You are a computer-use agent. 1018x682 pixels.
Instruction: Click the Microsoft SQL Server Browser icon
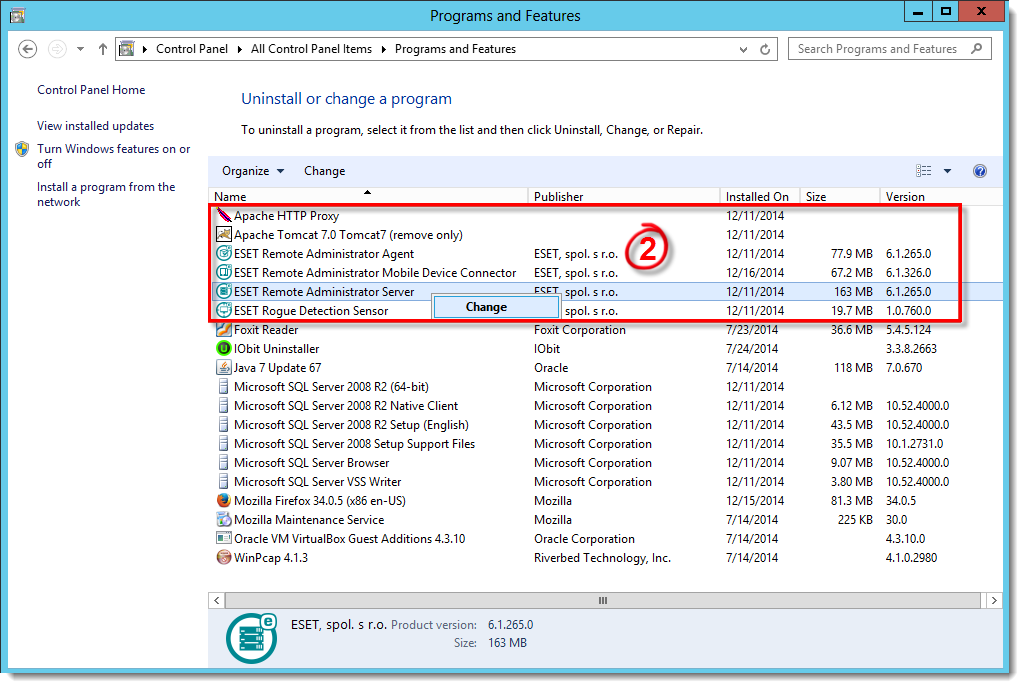(x=223, y=462)
